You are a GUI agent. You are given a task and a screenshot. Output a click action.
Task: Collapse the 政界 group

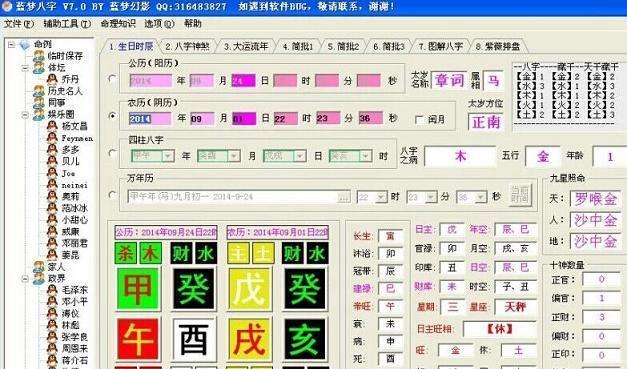tap(25, 279)
